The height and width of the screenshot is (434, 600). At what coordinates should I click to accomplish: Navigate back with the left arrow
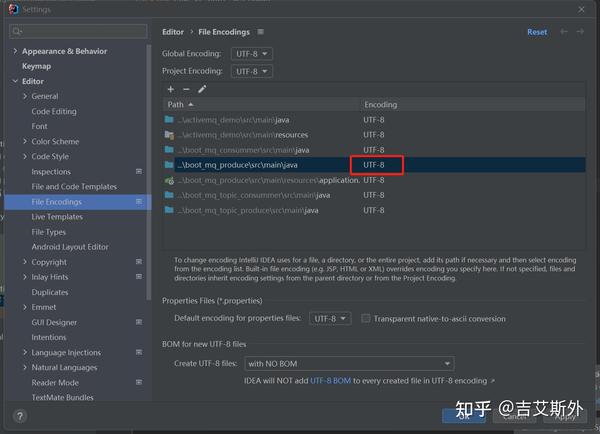564,32
